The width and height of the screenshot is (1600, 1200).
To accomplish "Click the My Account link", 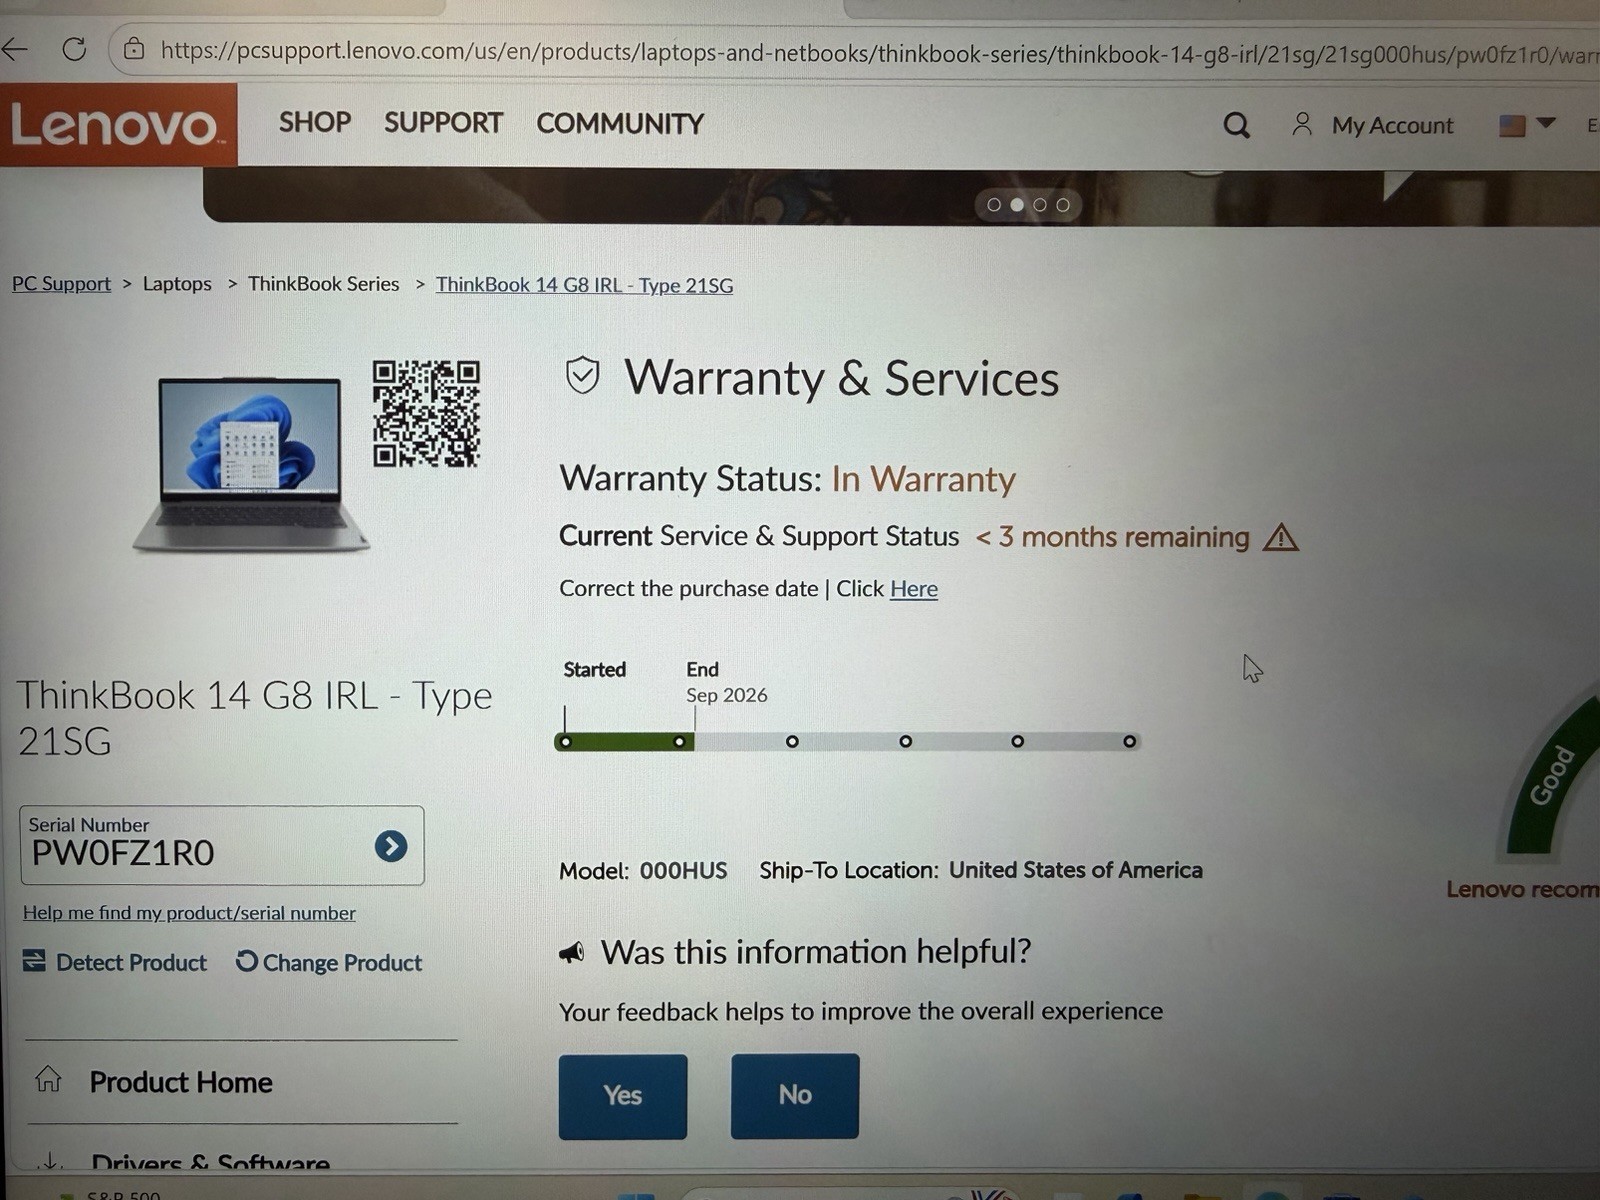I will 1392,125.
